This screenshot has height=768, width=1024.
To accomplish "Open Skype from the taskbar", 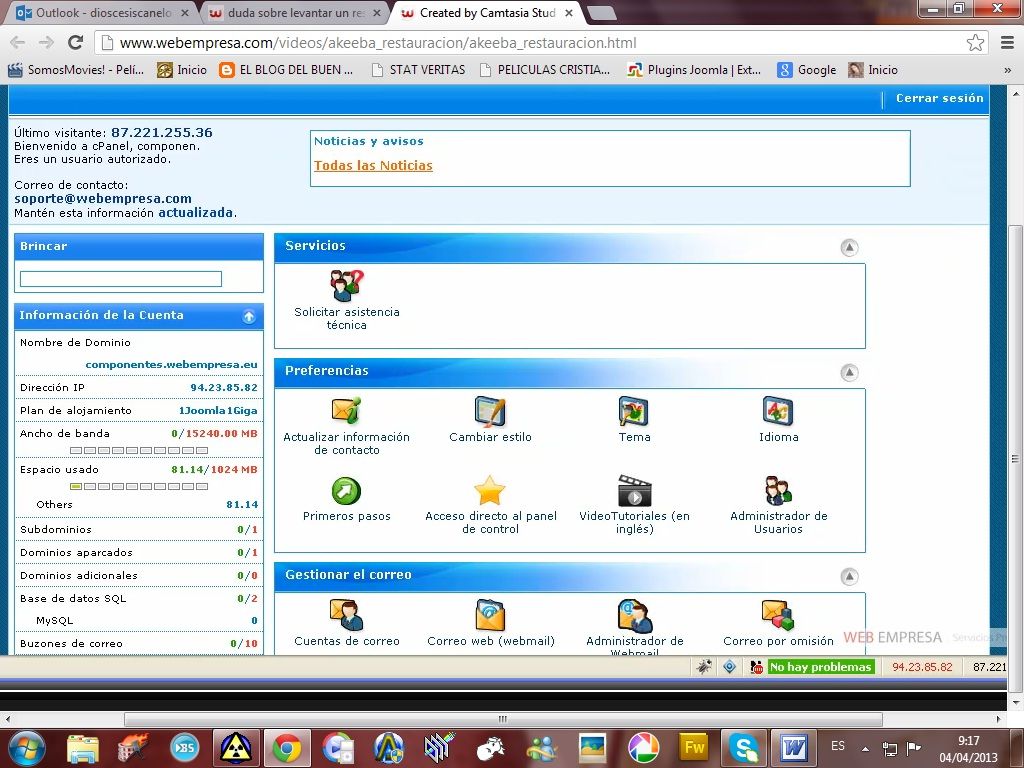I will pos(744,748).
